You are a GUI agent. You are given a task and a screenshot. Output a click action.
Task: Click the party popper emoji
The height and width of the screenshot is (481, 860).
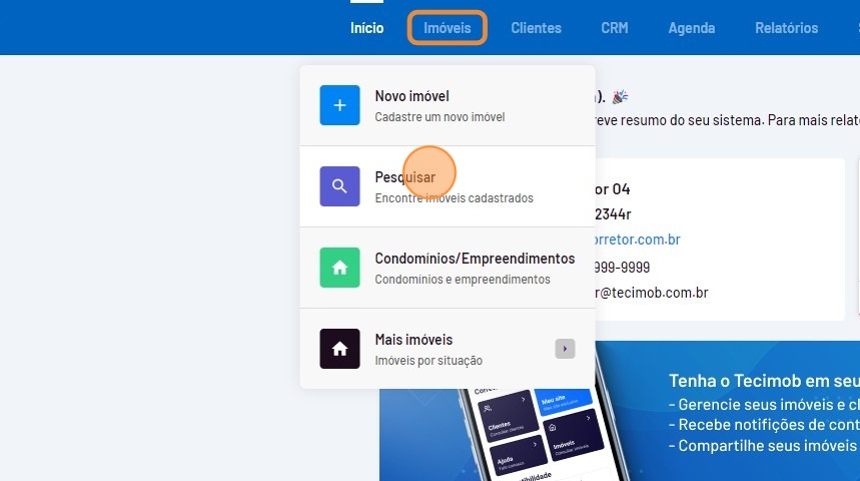[620, 97]
